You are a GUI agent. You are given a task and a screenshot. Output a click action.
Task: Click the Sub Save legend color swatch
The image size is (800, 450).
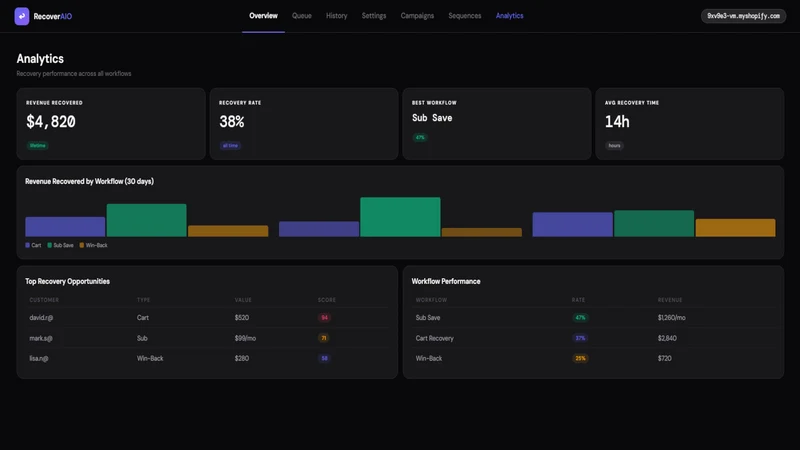pyautogui.click(x=49, y=245)
